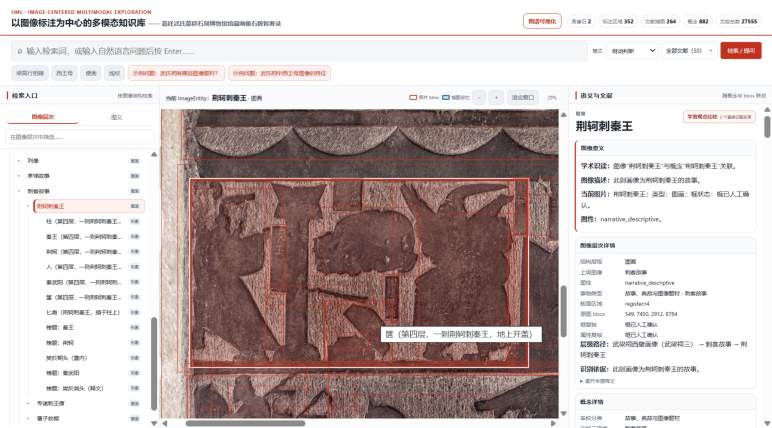Click the blue 线图定位 legend icon
The height and width of the screenshot is (428, 772).
click(446, 98)
